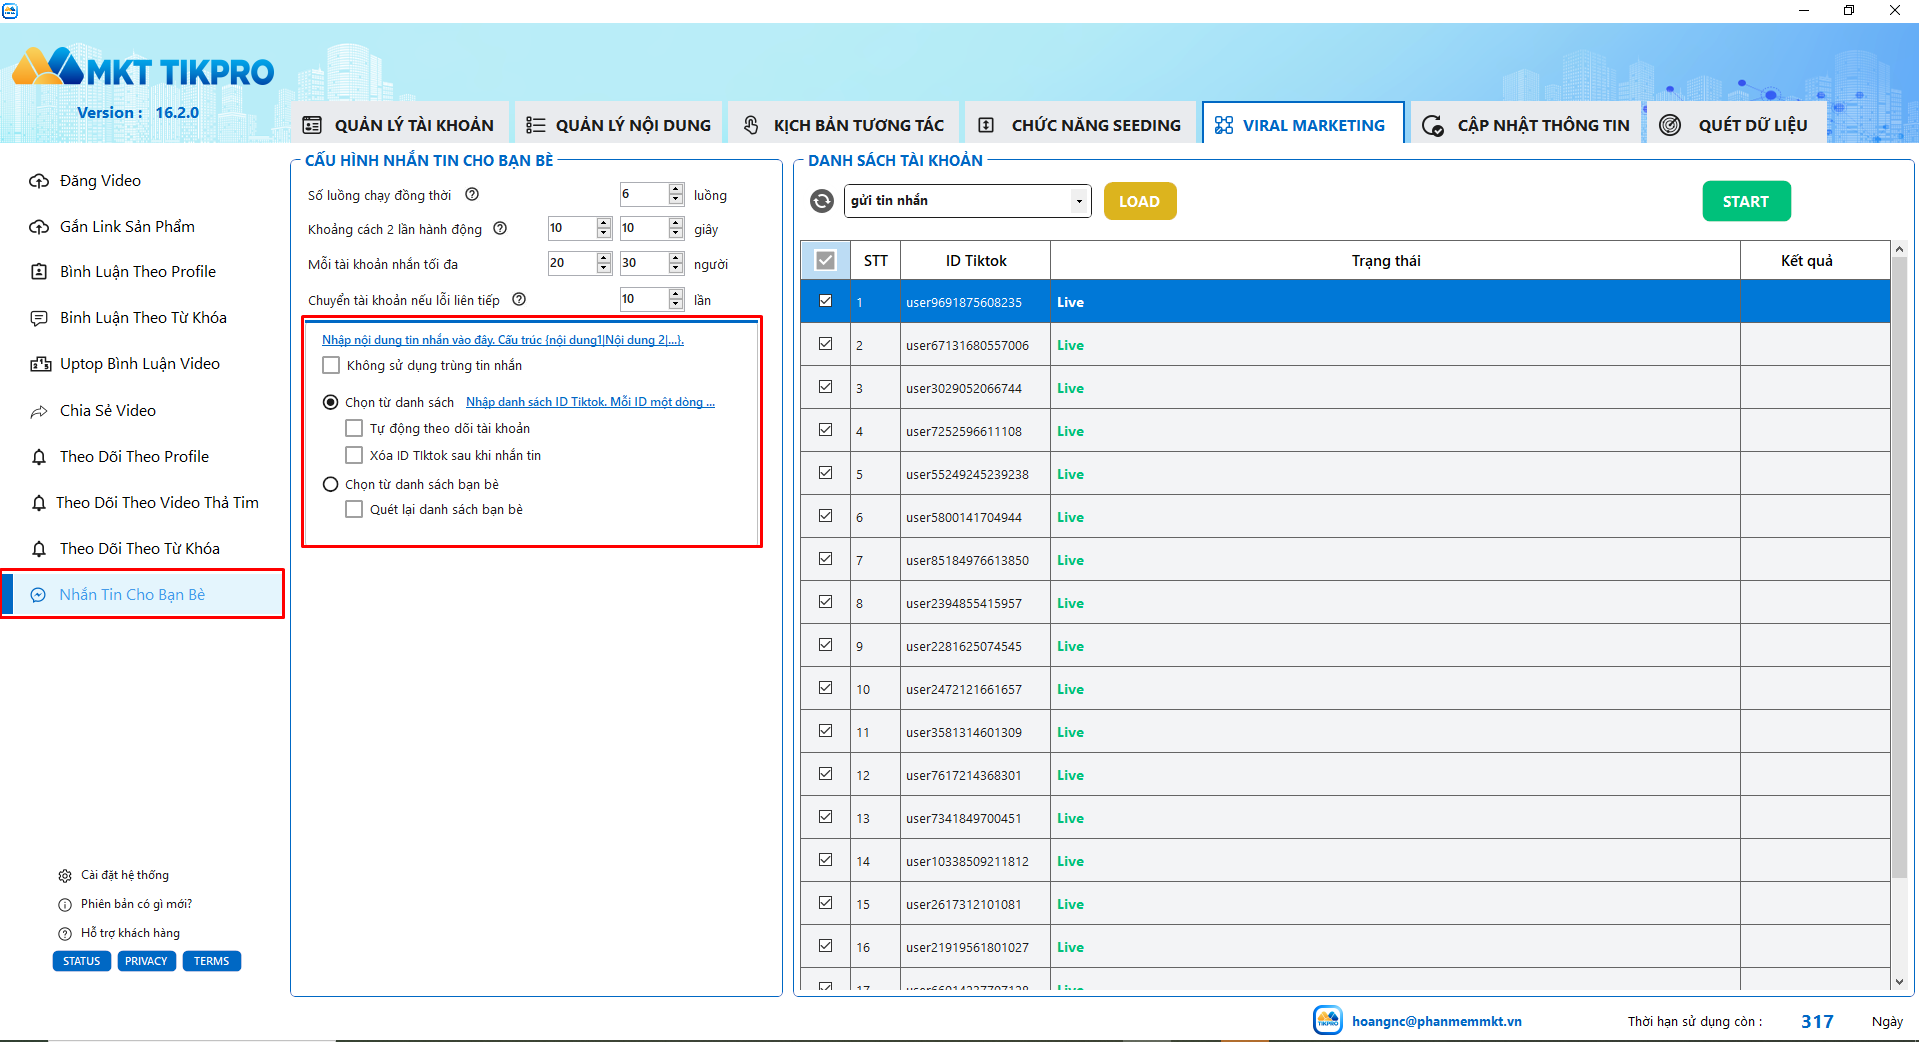Switch to Quản Lý Tài Khoản tab
The image size is (1919, 1042).
399,125
